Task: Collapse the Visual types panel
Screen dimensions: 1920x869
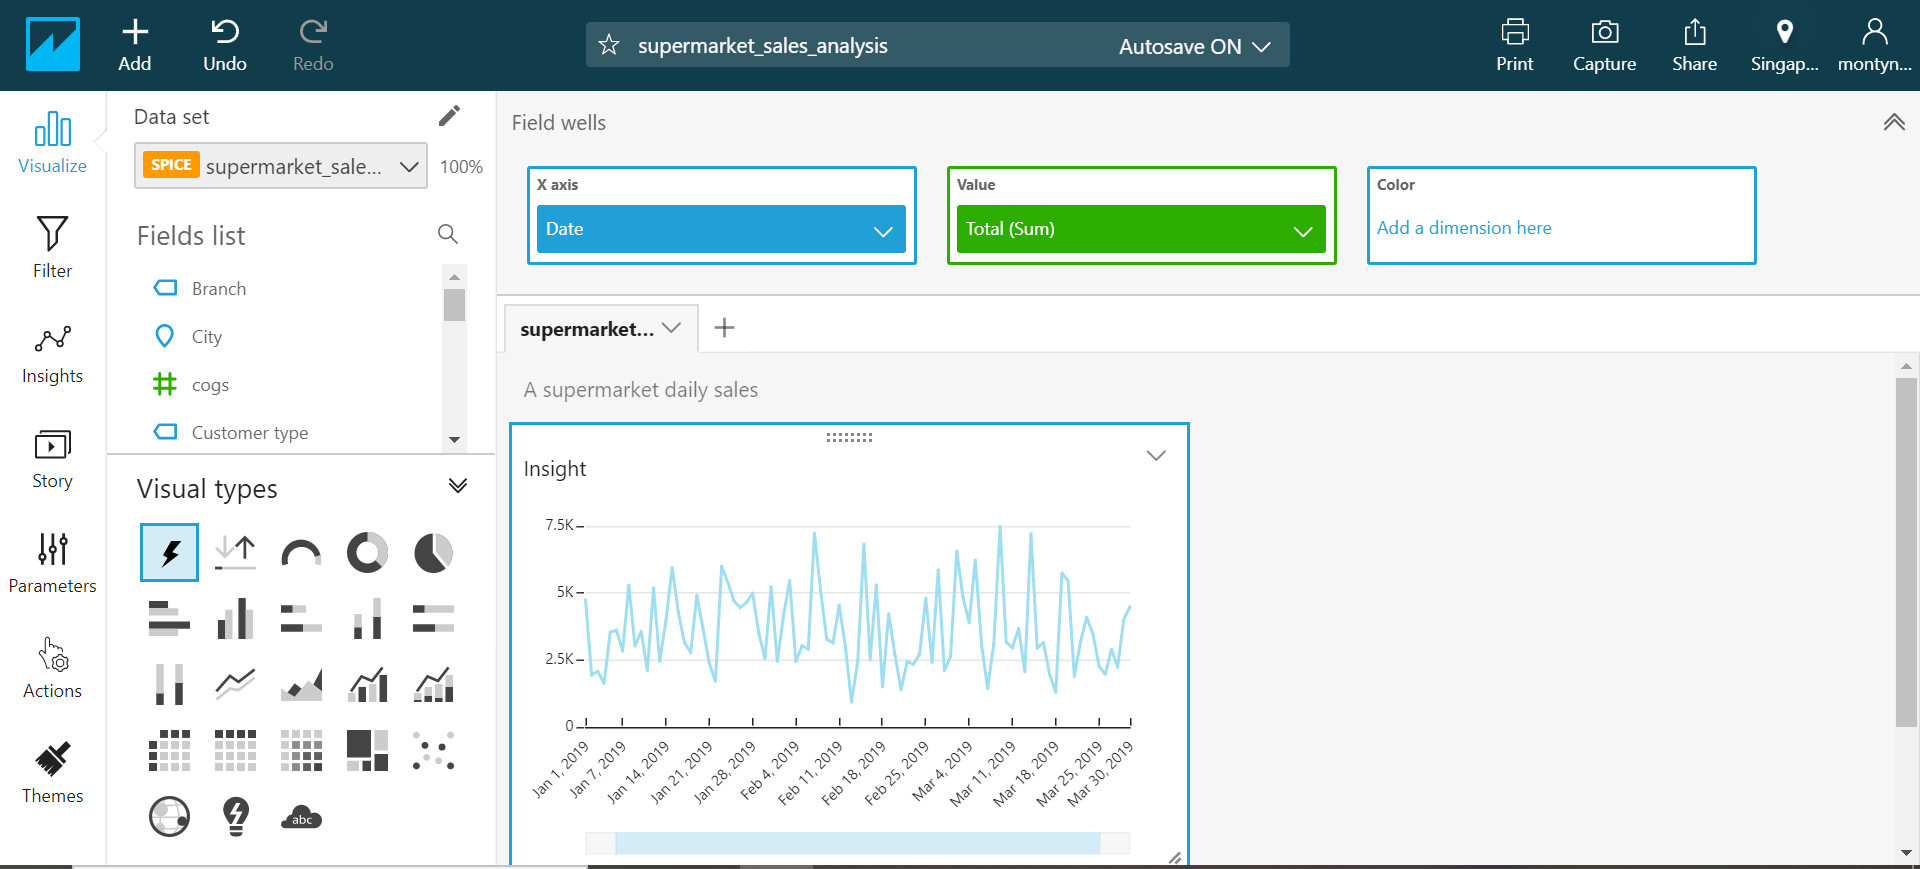Action: pos(458,486)
